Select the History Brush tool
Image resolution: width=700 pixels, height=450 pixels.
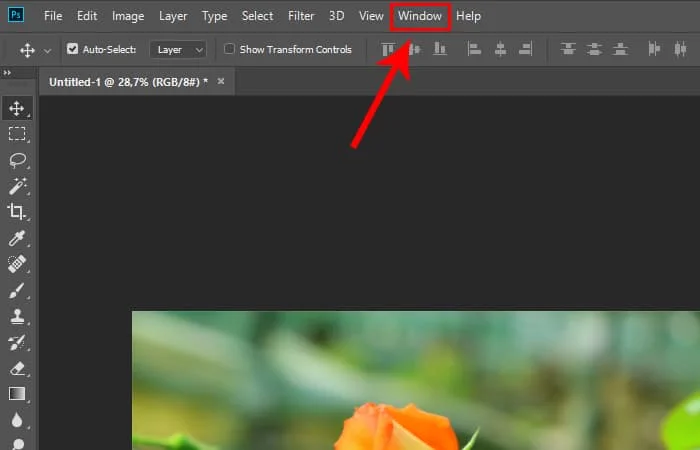click(x=17, y=342)
